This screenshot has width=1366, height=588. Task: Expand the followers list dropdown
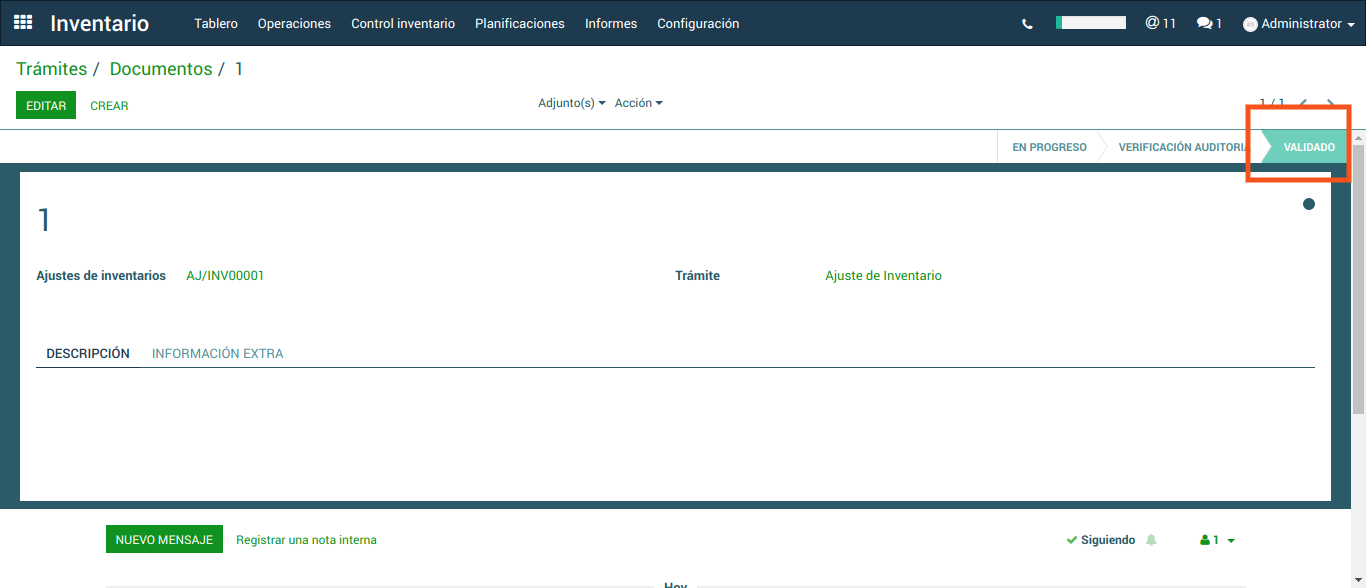[x=1217, y=540]
